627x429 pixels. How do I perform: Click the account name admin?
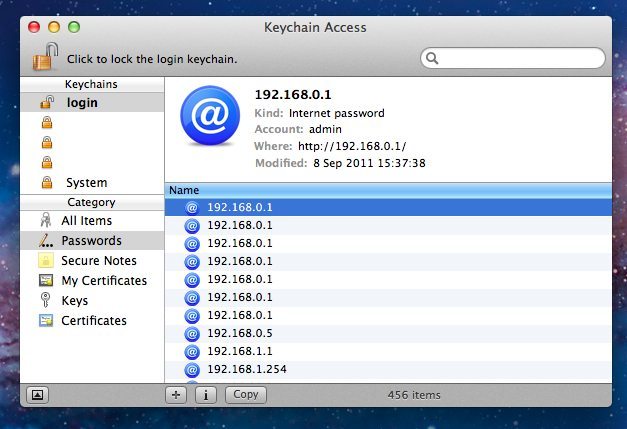coord(325,129)
